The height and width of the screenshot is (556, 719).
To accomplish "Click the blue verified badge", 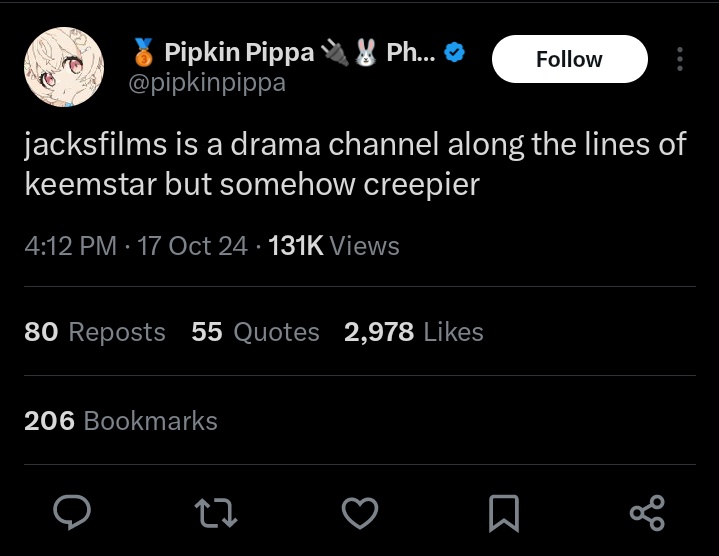I will point(454,52).
